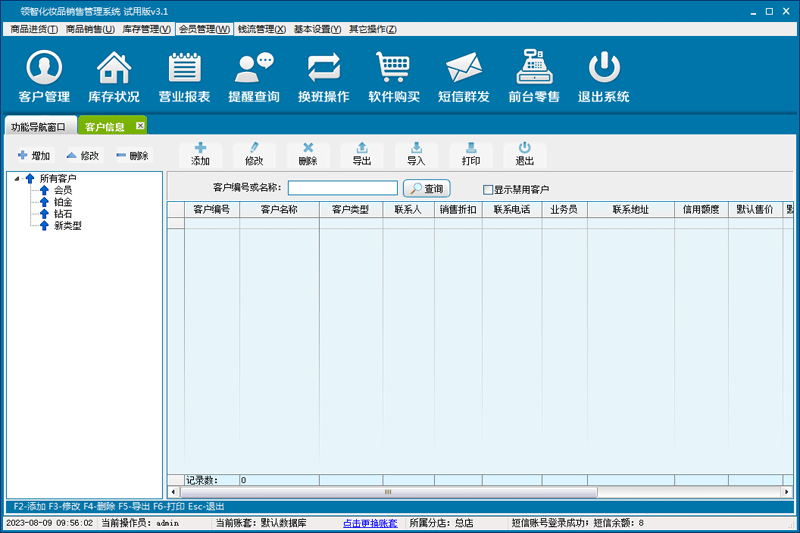Focus the 客户编号或名称 input field
The height and width of the screenshot is (533, 800).
(342, 188)
